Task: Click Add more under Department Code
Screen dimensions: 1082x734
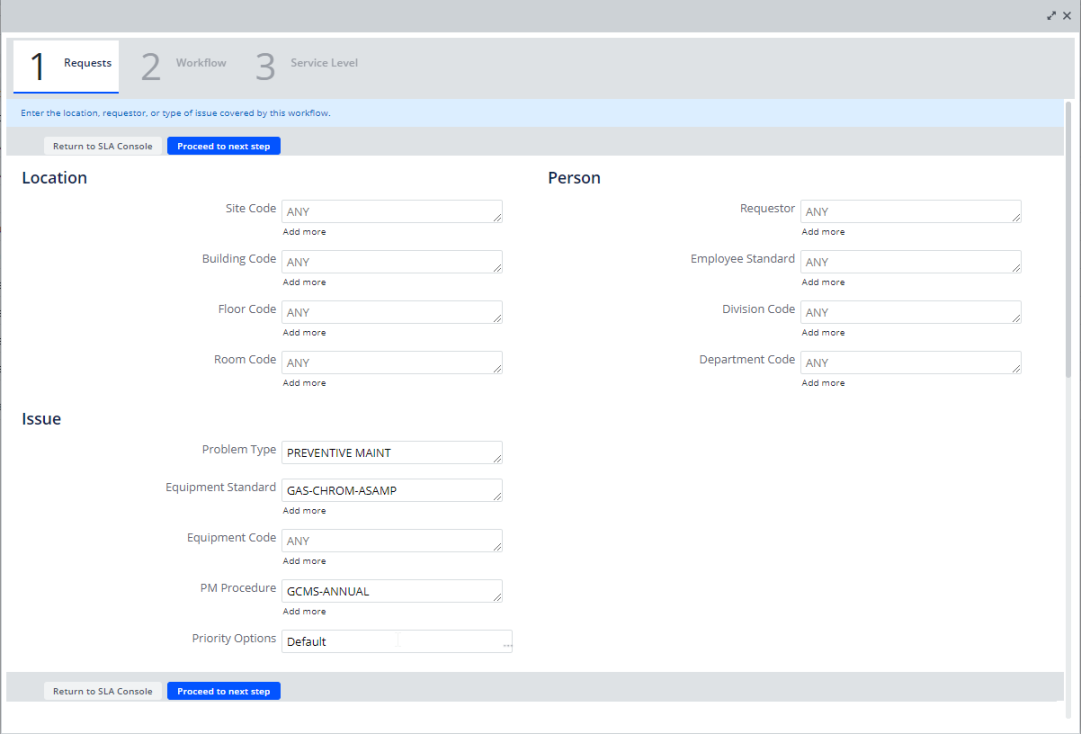Action: (x=823, y=383)
